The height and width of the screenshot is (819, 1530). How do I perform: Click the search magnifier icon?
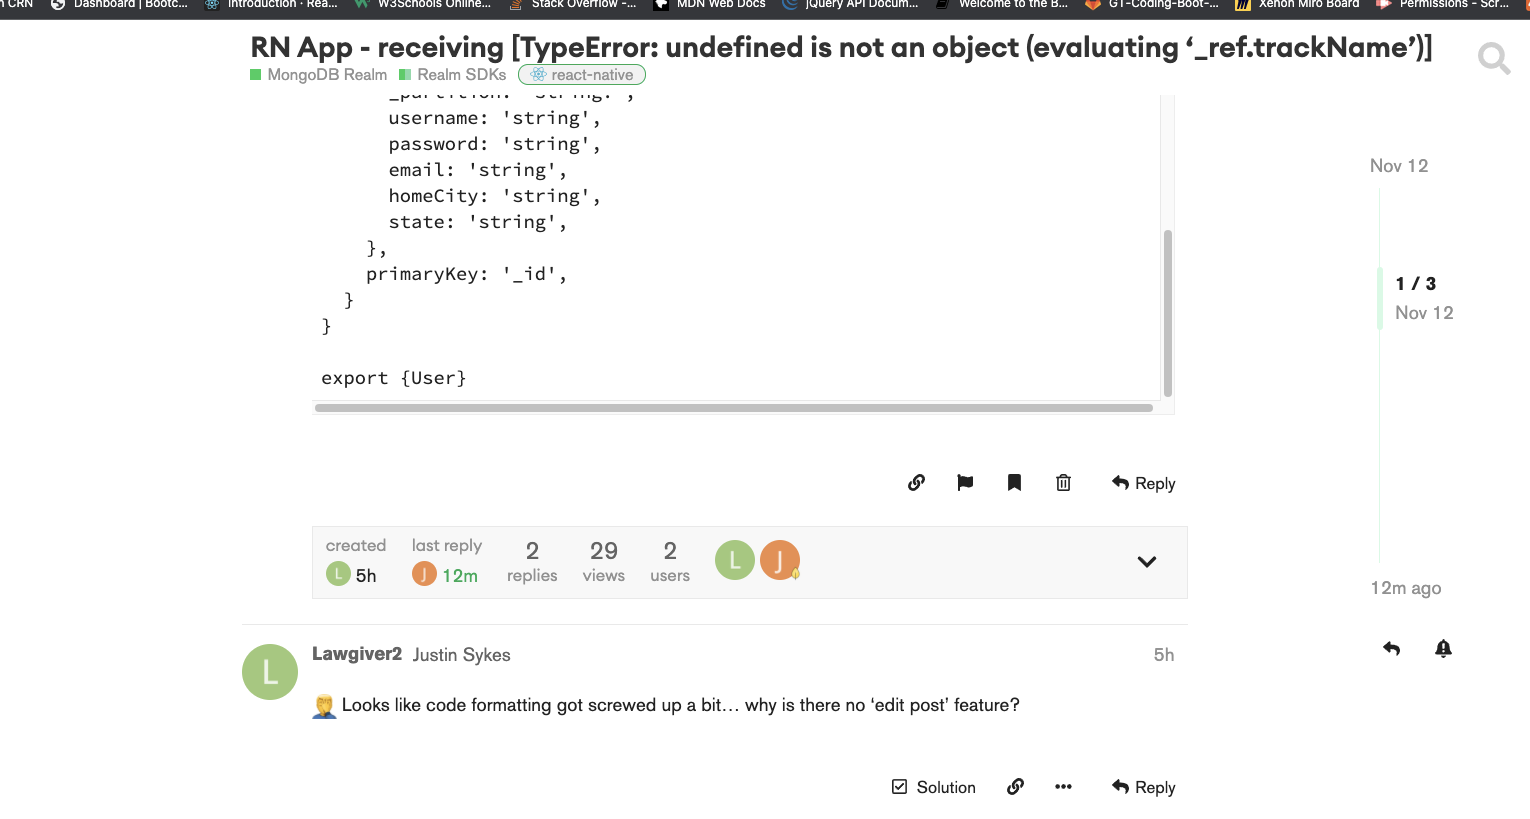pos(1493,58)
